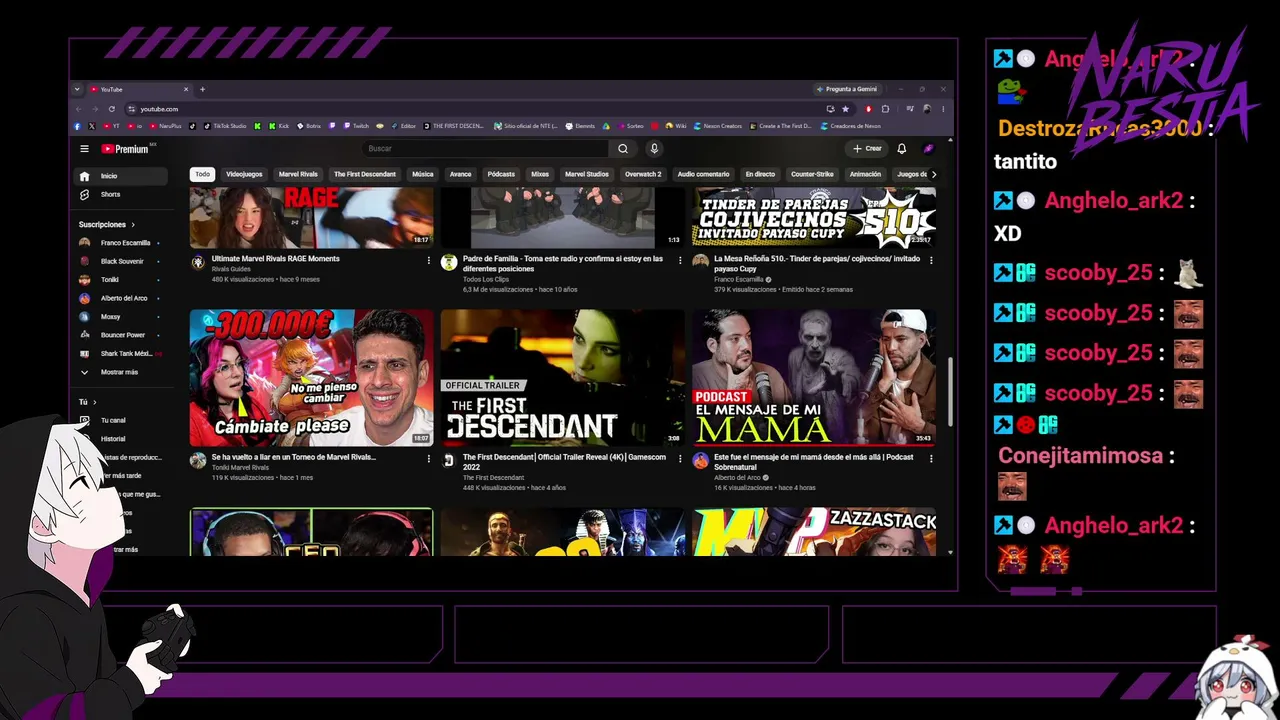
Task: Open the Chrome three-dot menu
Action: tap(943, 109)
